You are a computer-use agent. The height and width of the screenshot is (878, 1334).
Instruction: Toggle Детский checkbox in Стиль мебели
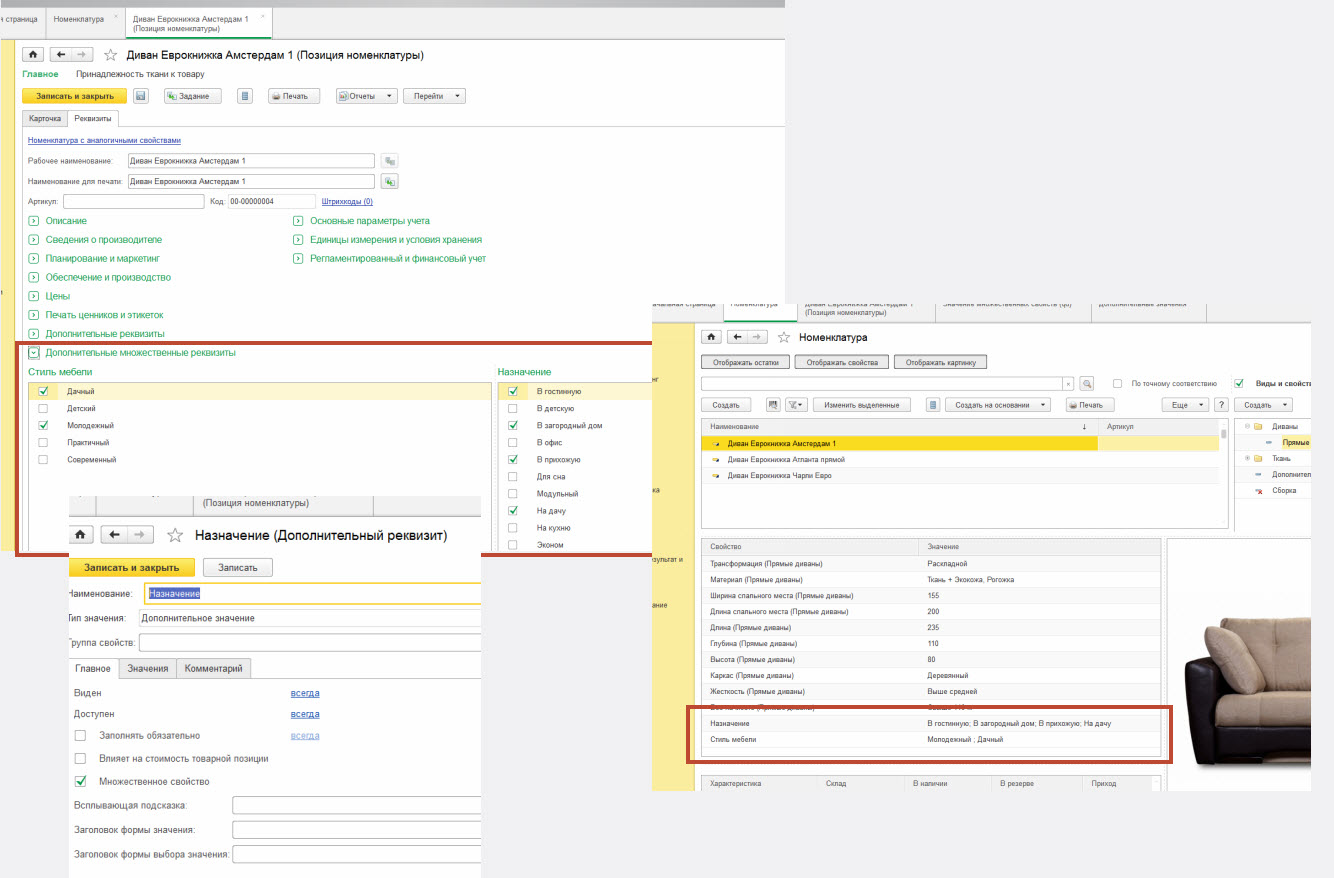[x=42, y=409]
